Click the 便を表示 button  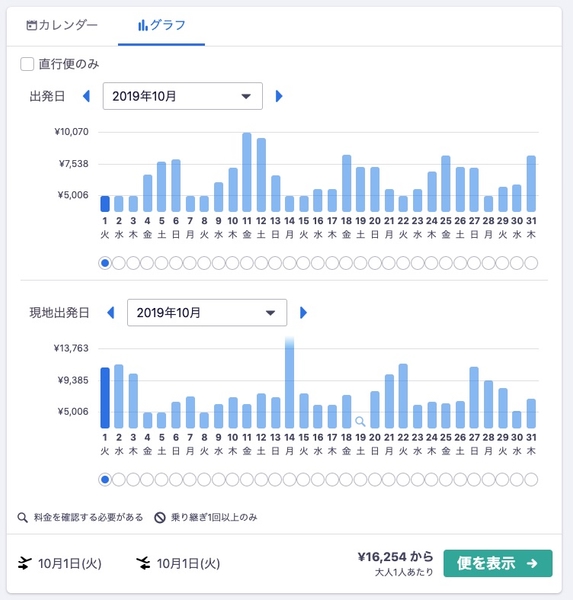coord(498,563)
